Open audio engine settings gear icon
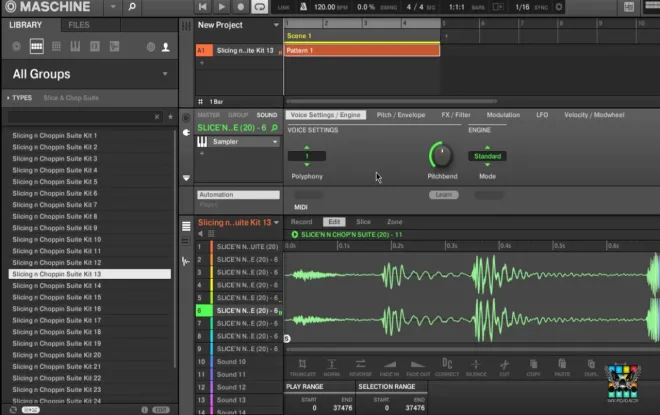660x415 pixels. tap(559, 7)
